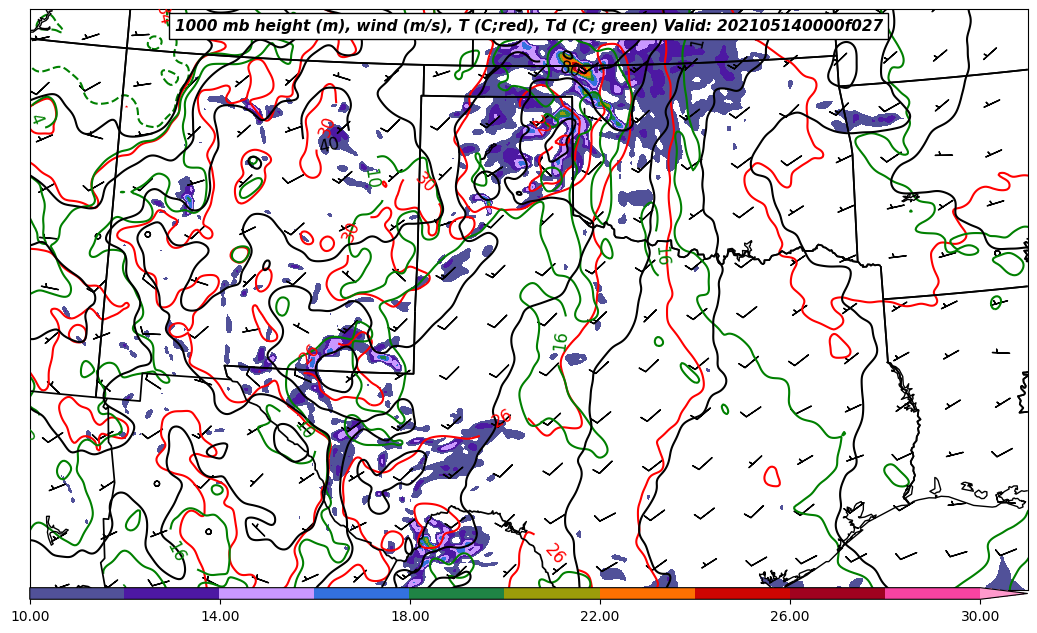This screenshot has width=1037, height=633.
Task: Click the bright red colorbar segment
Action: coord(742,593)
